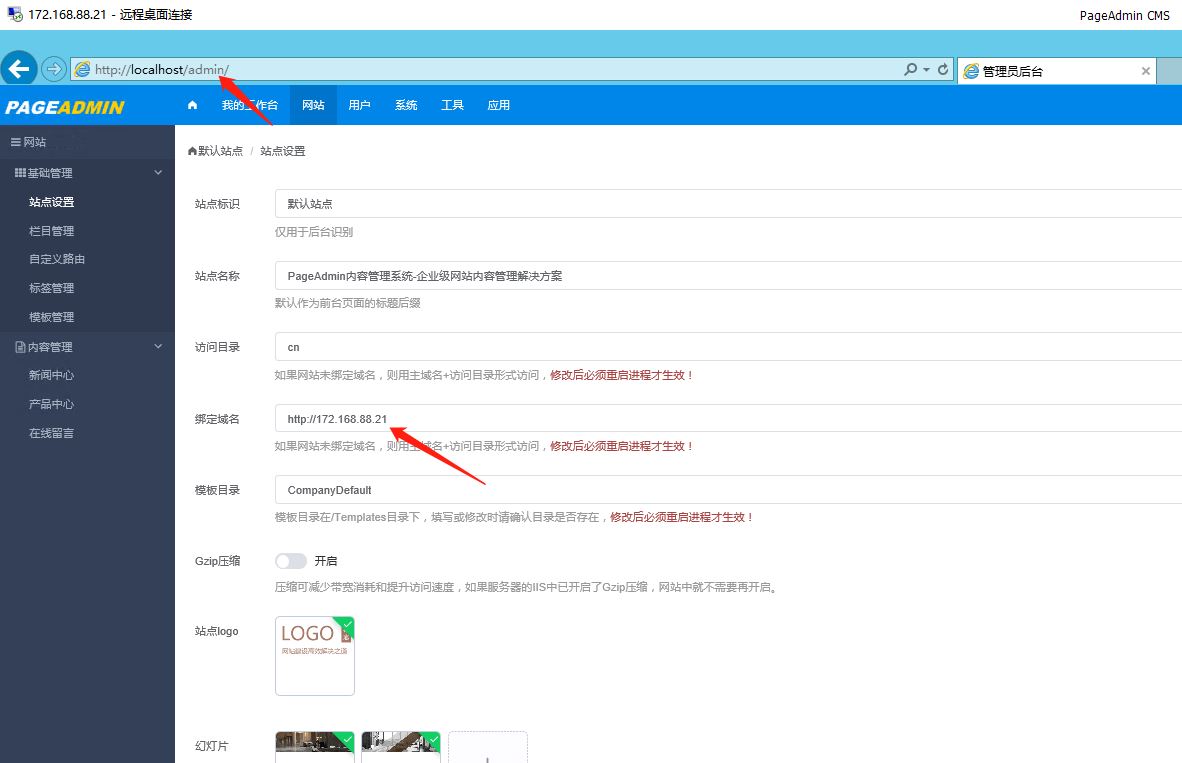Image resolution: width=1182 pixels, height=763 pixels.
Task: Click the browser forward arrow button
Action: point(54,69)
